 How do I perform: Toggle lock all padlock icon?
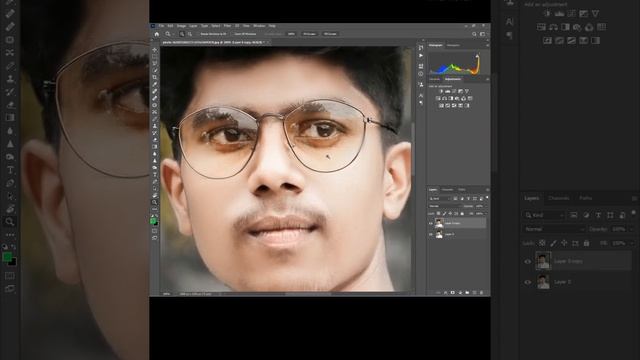coord(462,213)
